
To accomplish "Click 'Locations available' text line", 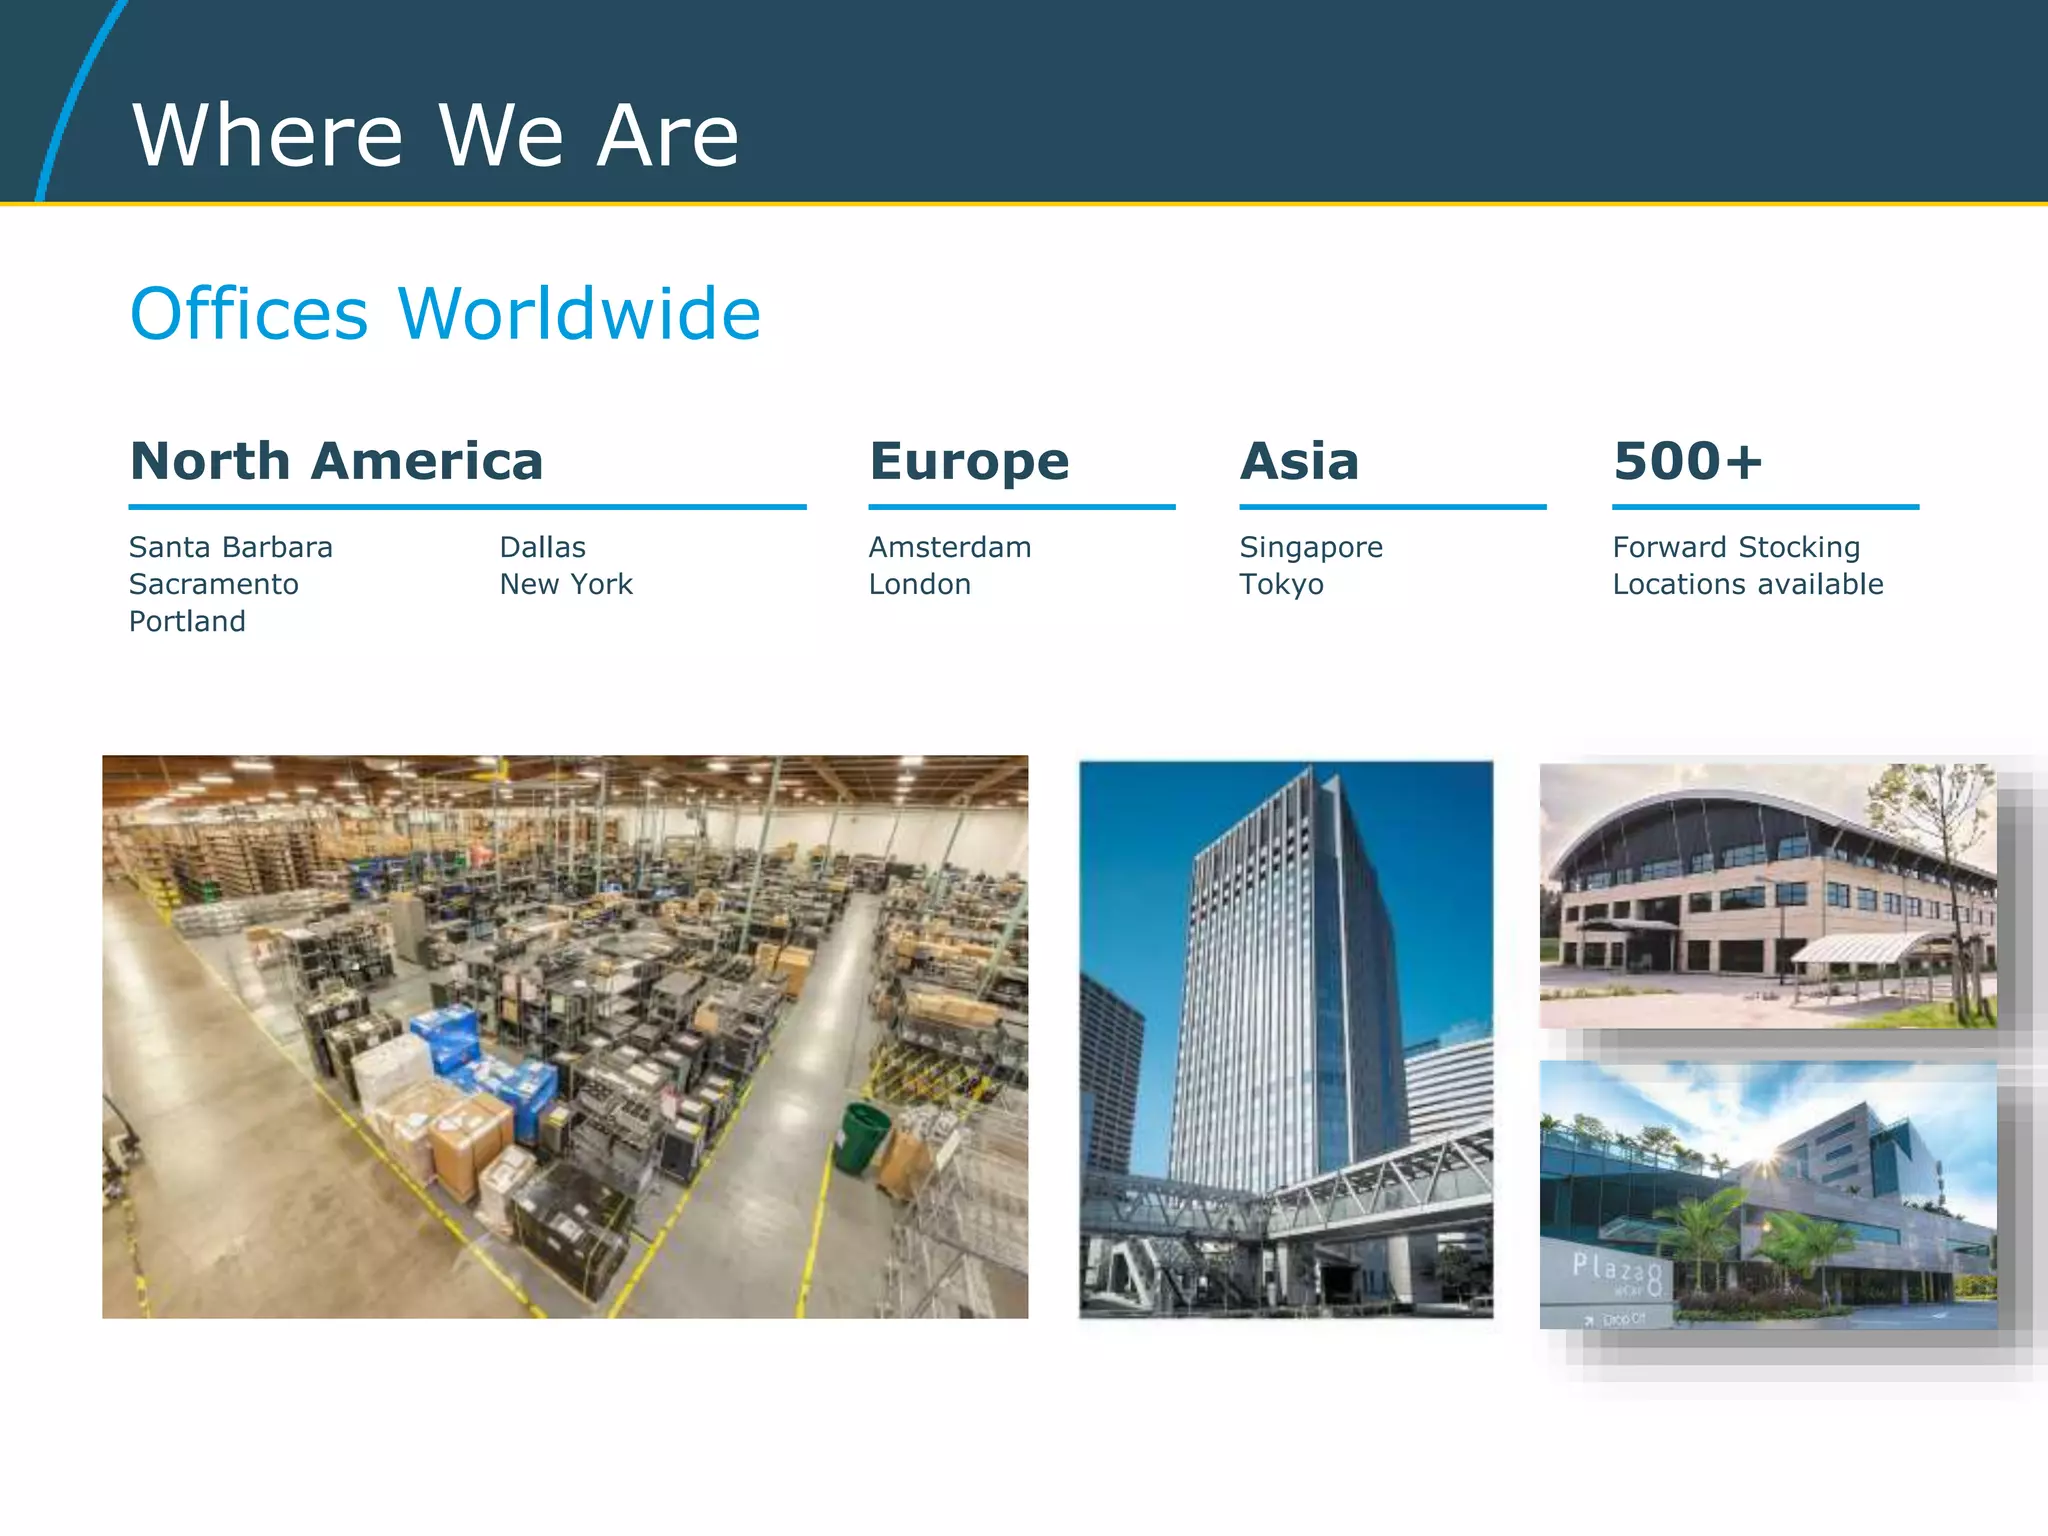I will tap(1748, 584).
